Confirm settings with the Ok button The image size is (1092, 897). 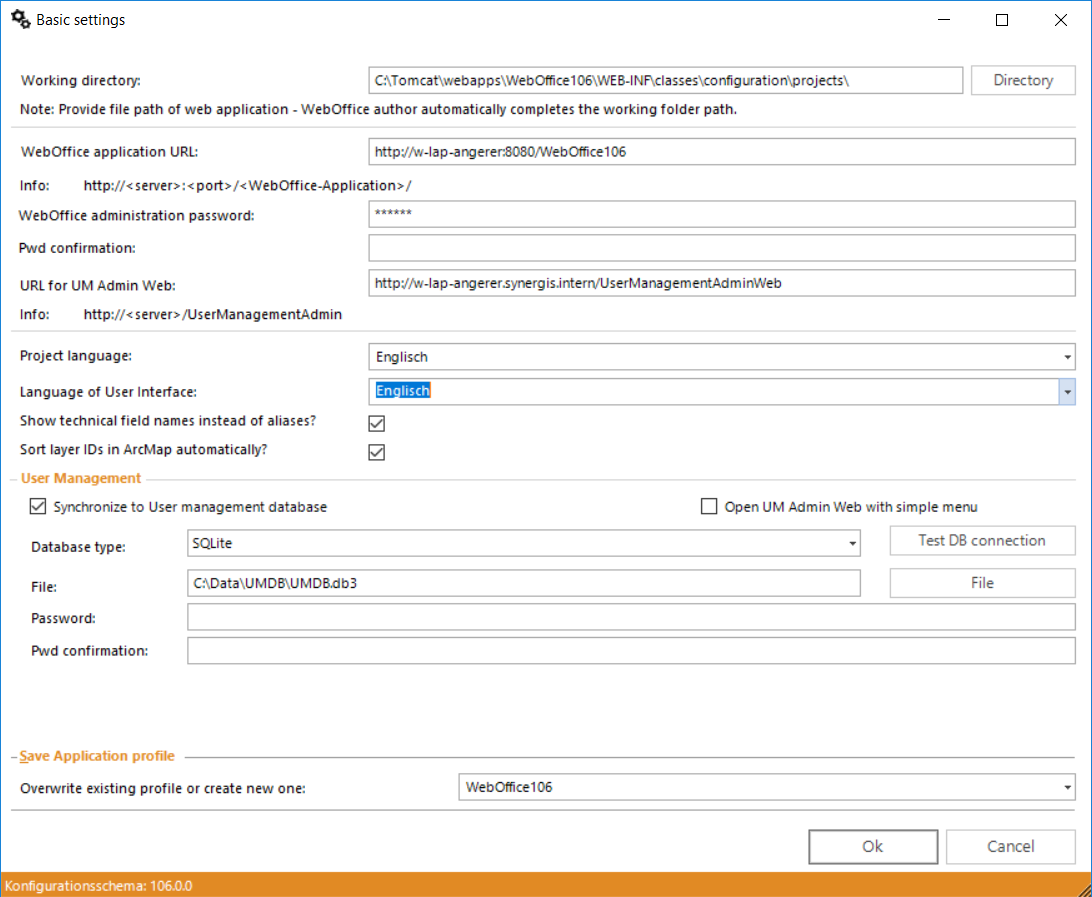click(873, 846)
